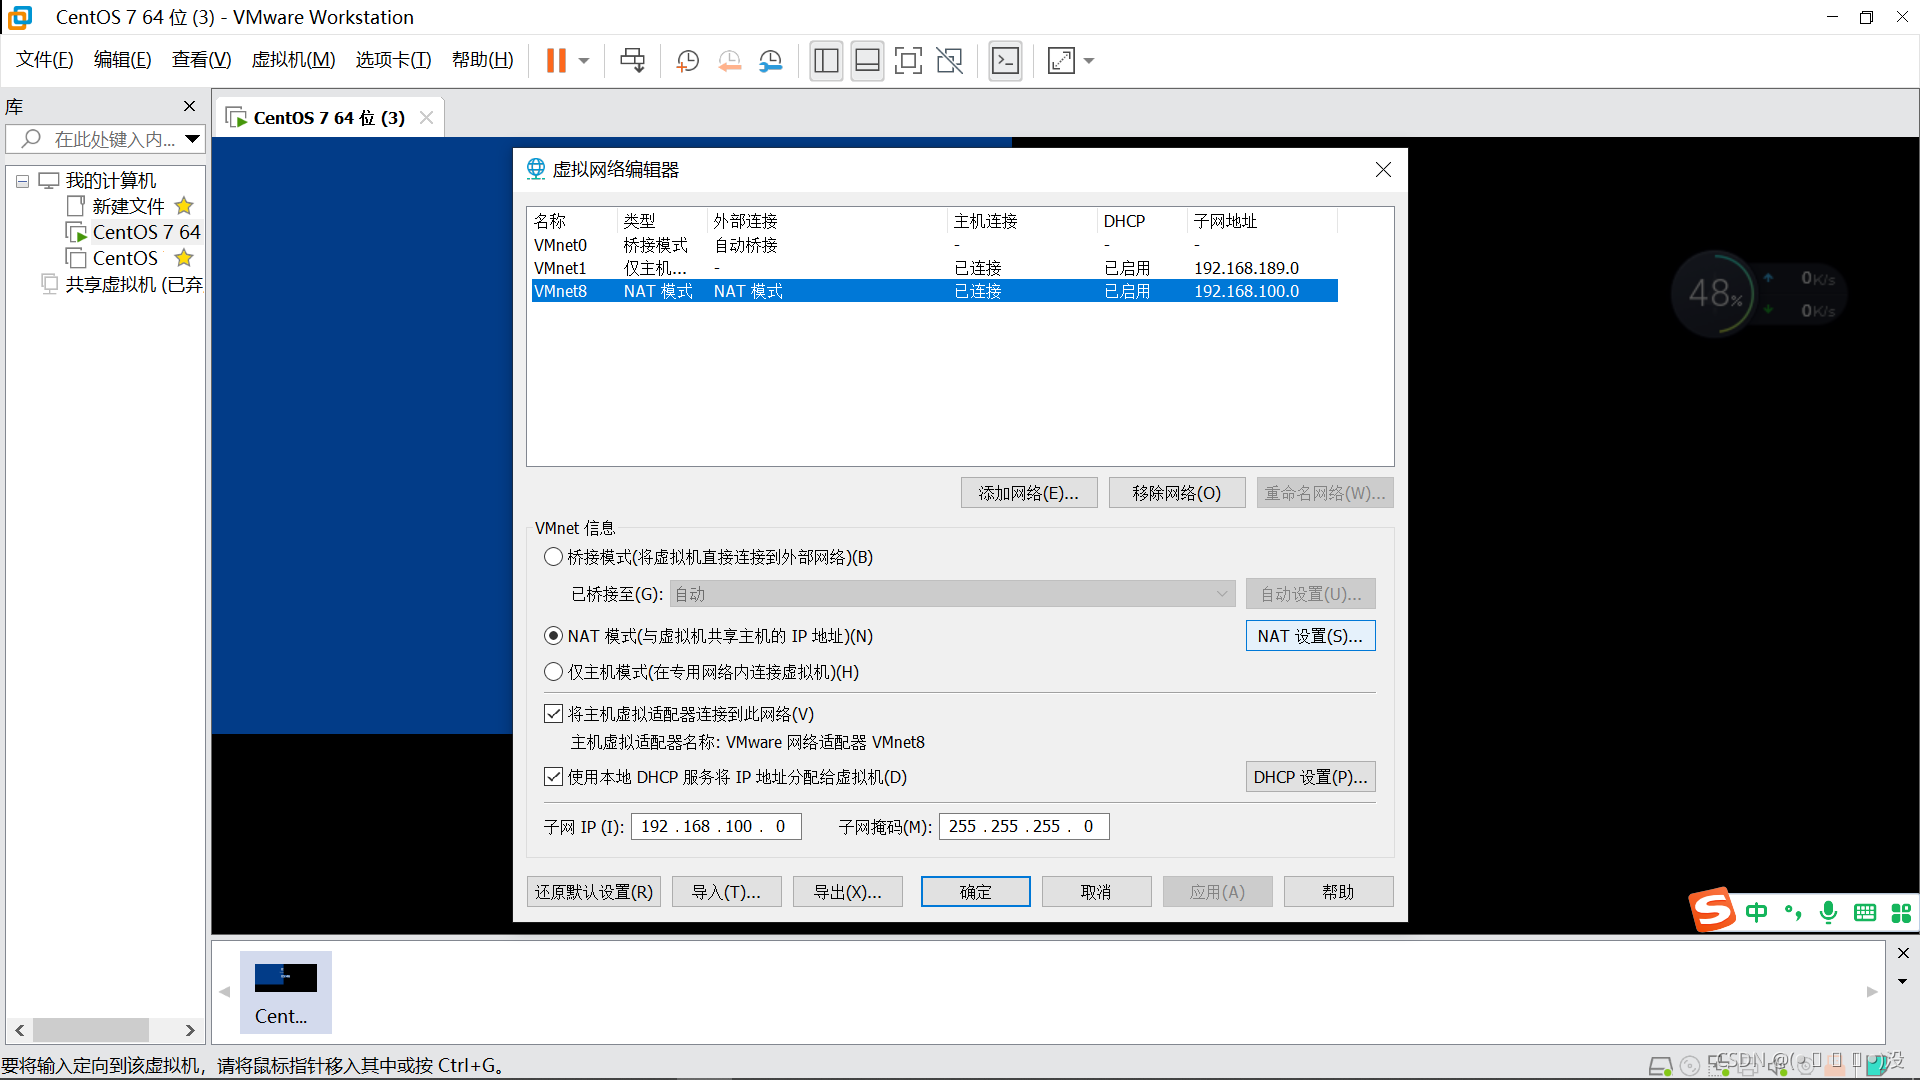This screenshot has width=1920, height=1080.
Task: Toggle the thumbnail bar view icon
Action: pyautogui.click(x=867, y=61)
